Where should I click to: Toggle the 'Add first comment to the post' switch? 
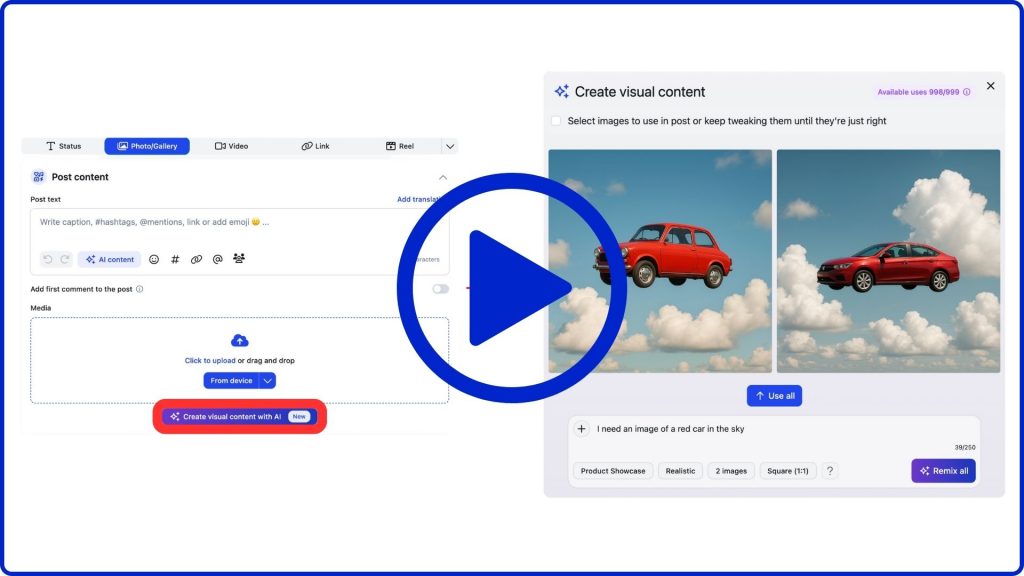pyautogui.click(x=440, y=289)
